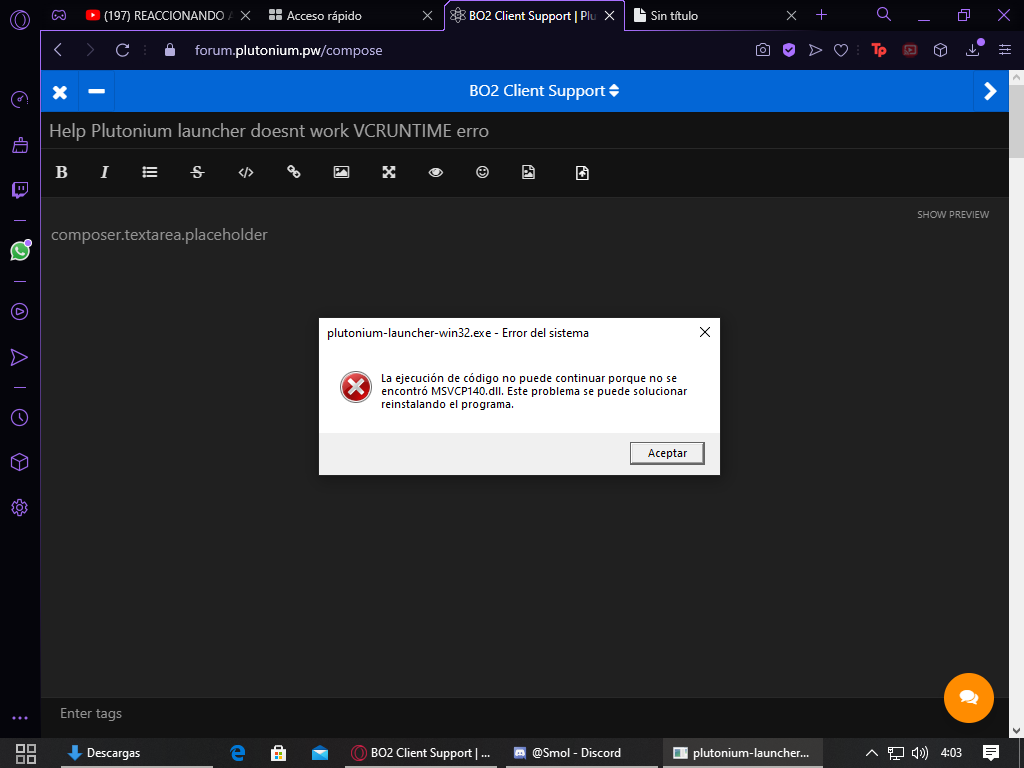Open Descargas from the taskbar
The image size is (1024, 768).
[136, 753]
